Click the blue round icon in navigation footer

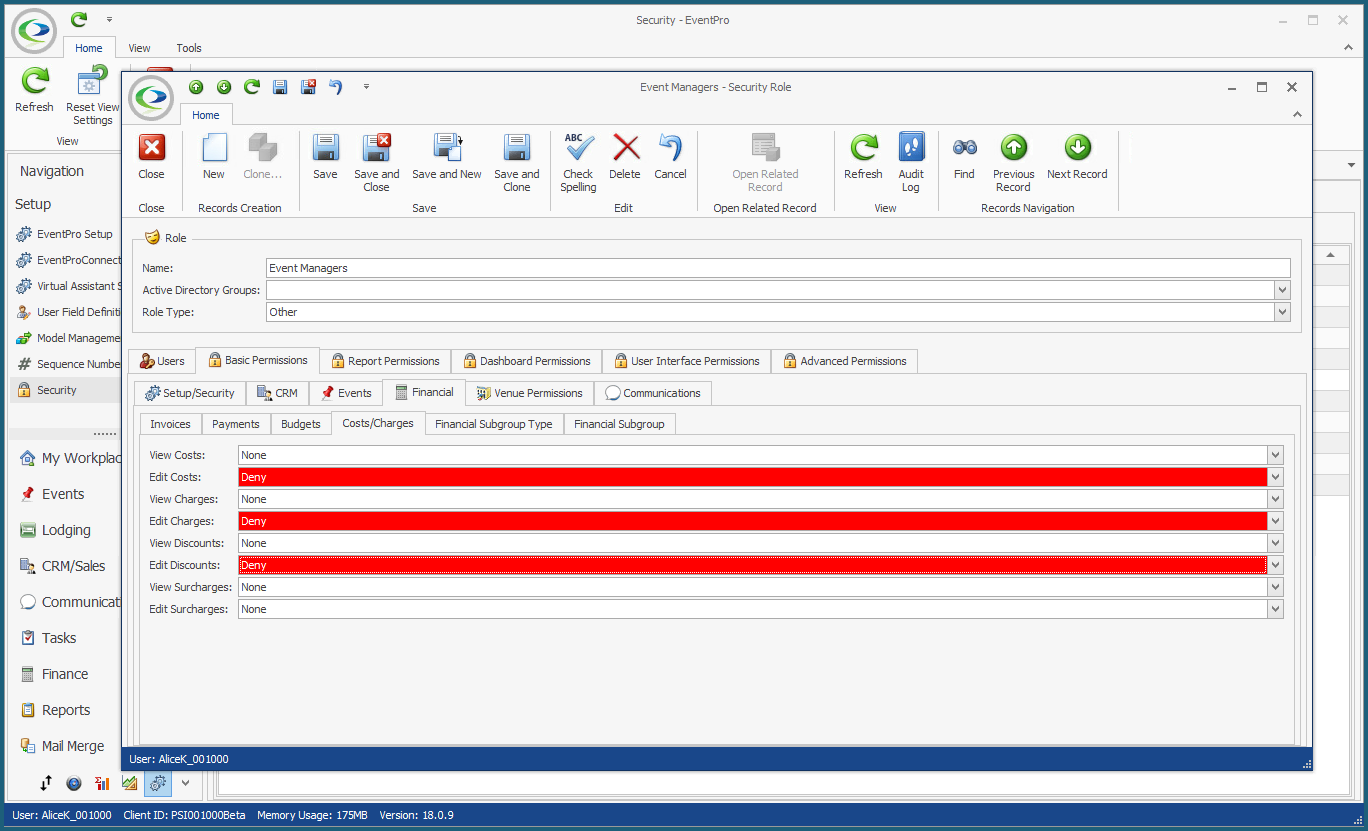74,783
